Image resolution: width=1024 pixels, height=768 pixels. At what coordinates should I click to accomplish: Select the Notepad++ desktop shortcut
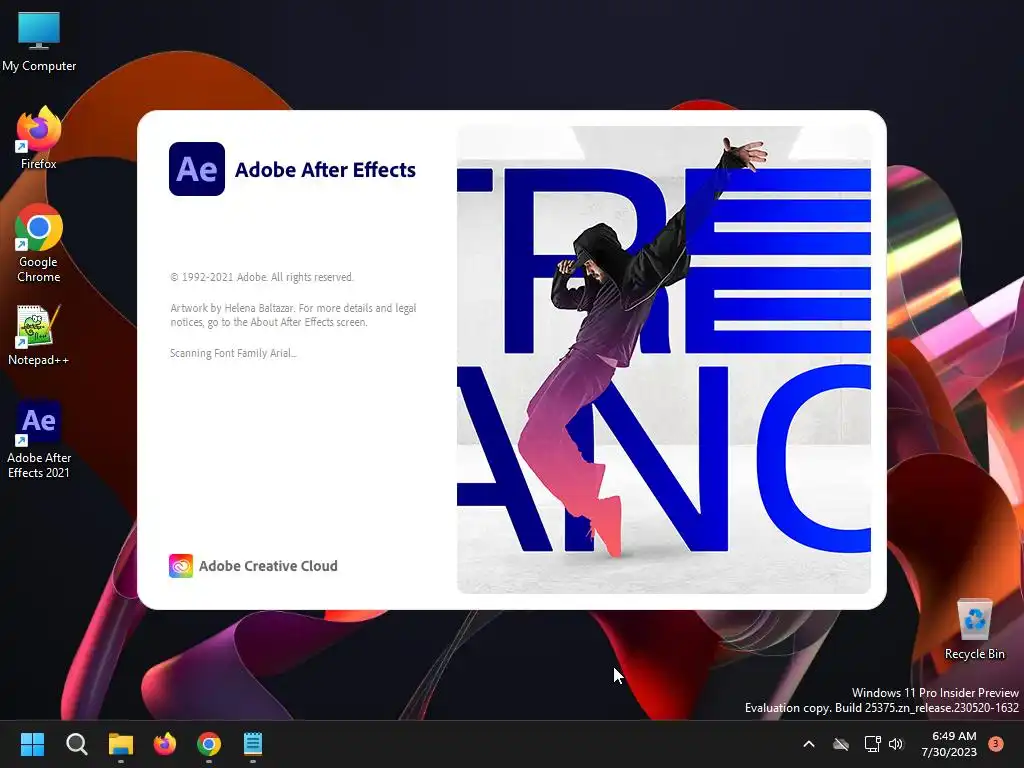tap(39, 335)
